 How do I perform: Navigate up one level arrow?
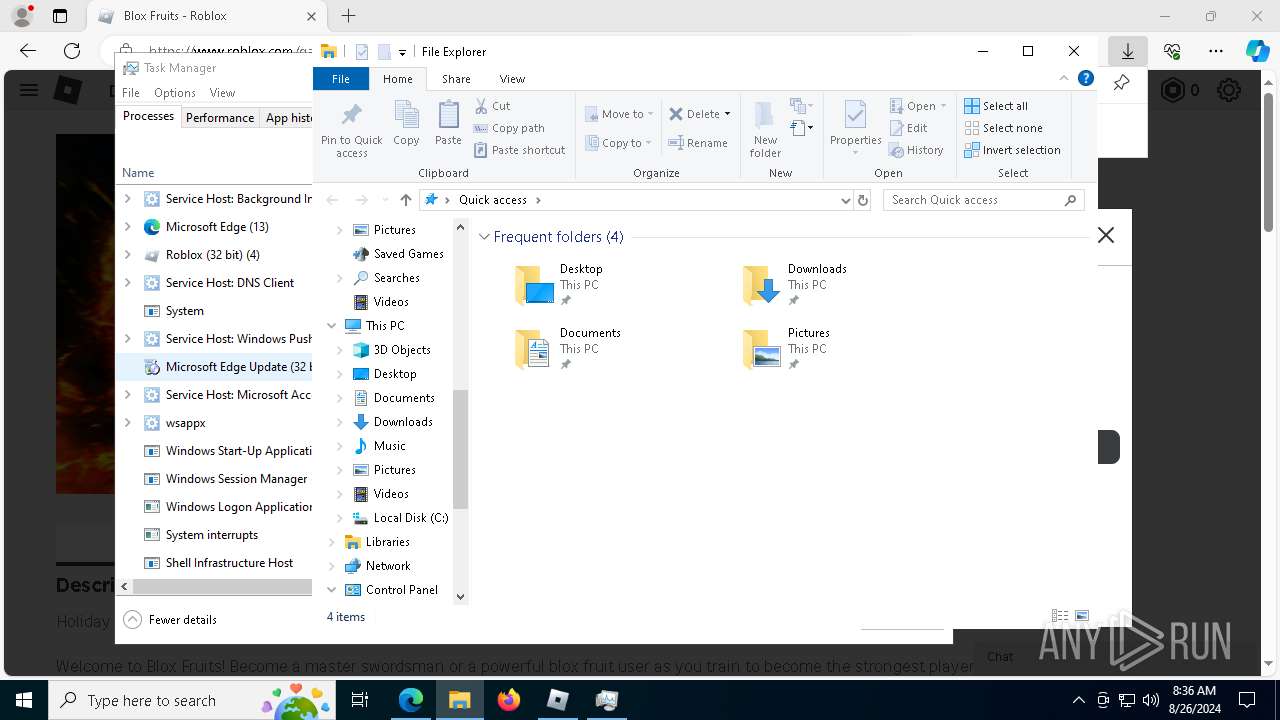[405, 200]
